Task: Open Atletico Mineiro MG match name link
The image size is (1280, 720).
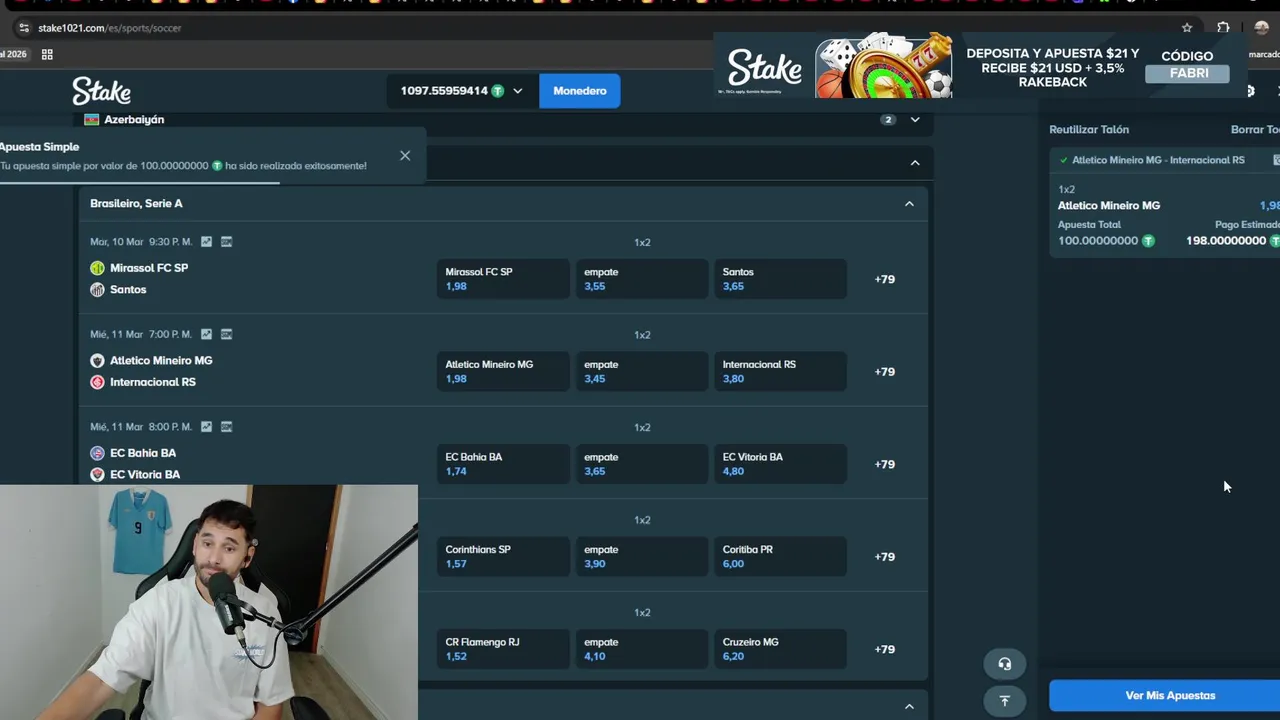Action: click(161, 361)
